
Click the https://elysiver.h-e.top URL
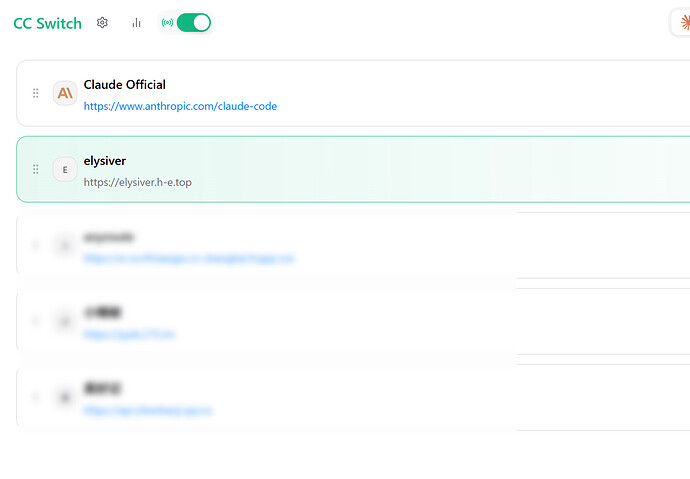point(138,182)
